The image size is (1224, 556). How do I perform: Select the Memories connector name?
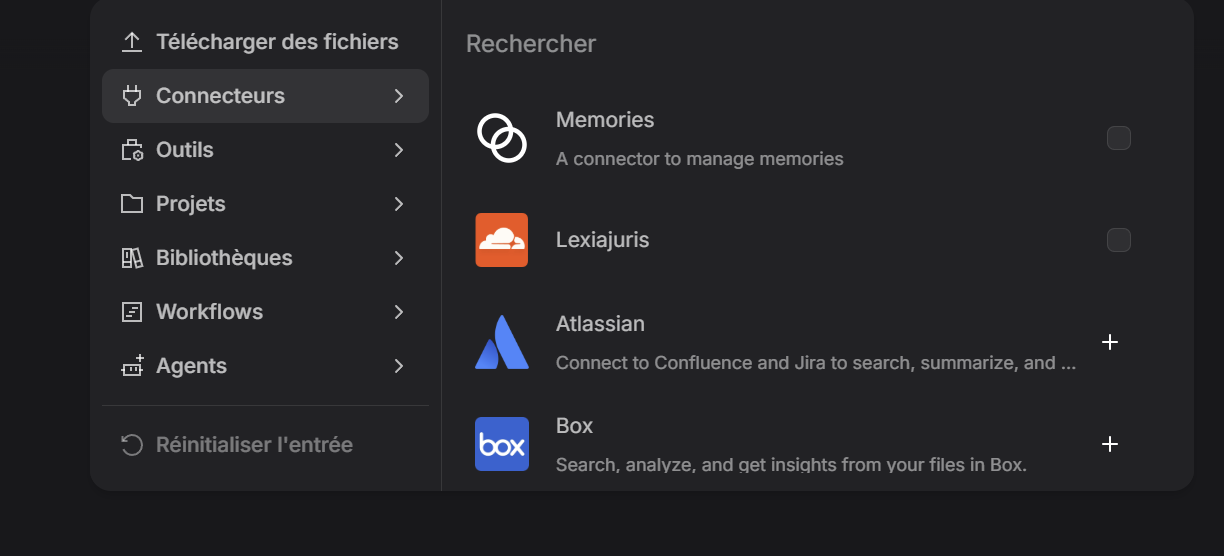[x=605, y=120]
